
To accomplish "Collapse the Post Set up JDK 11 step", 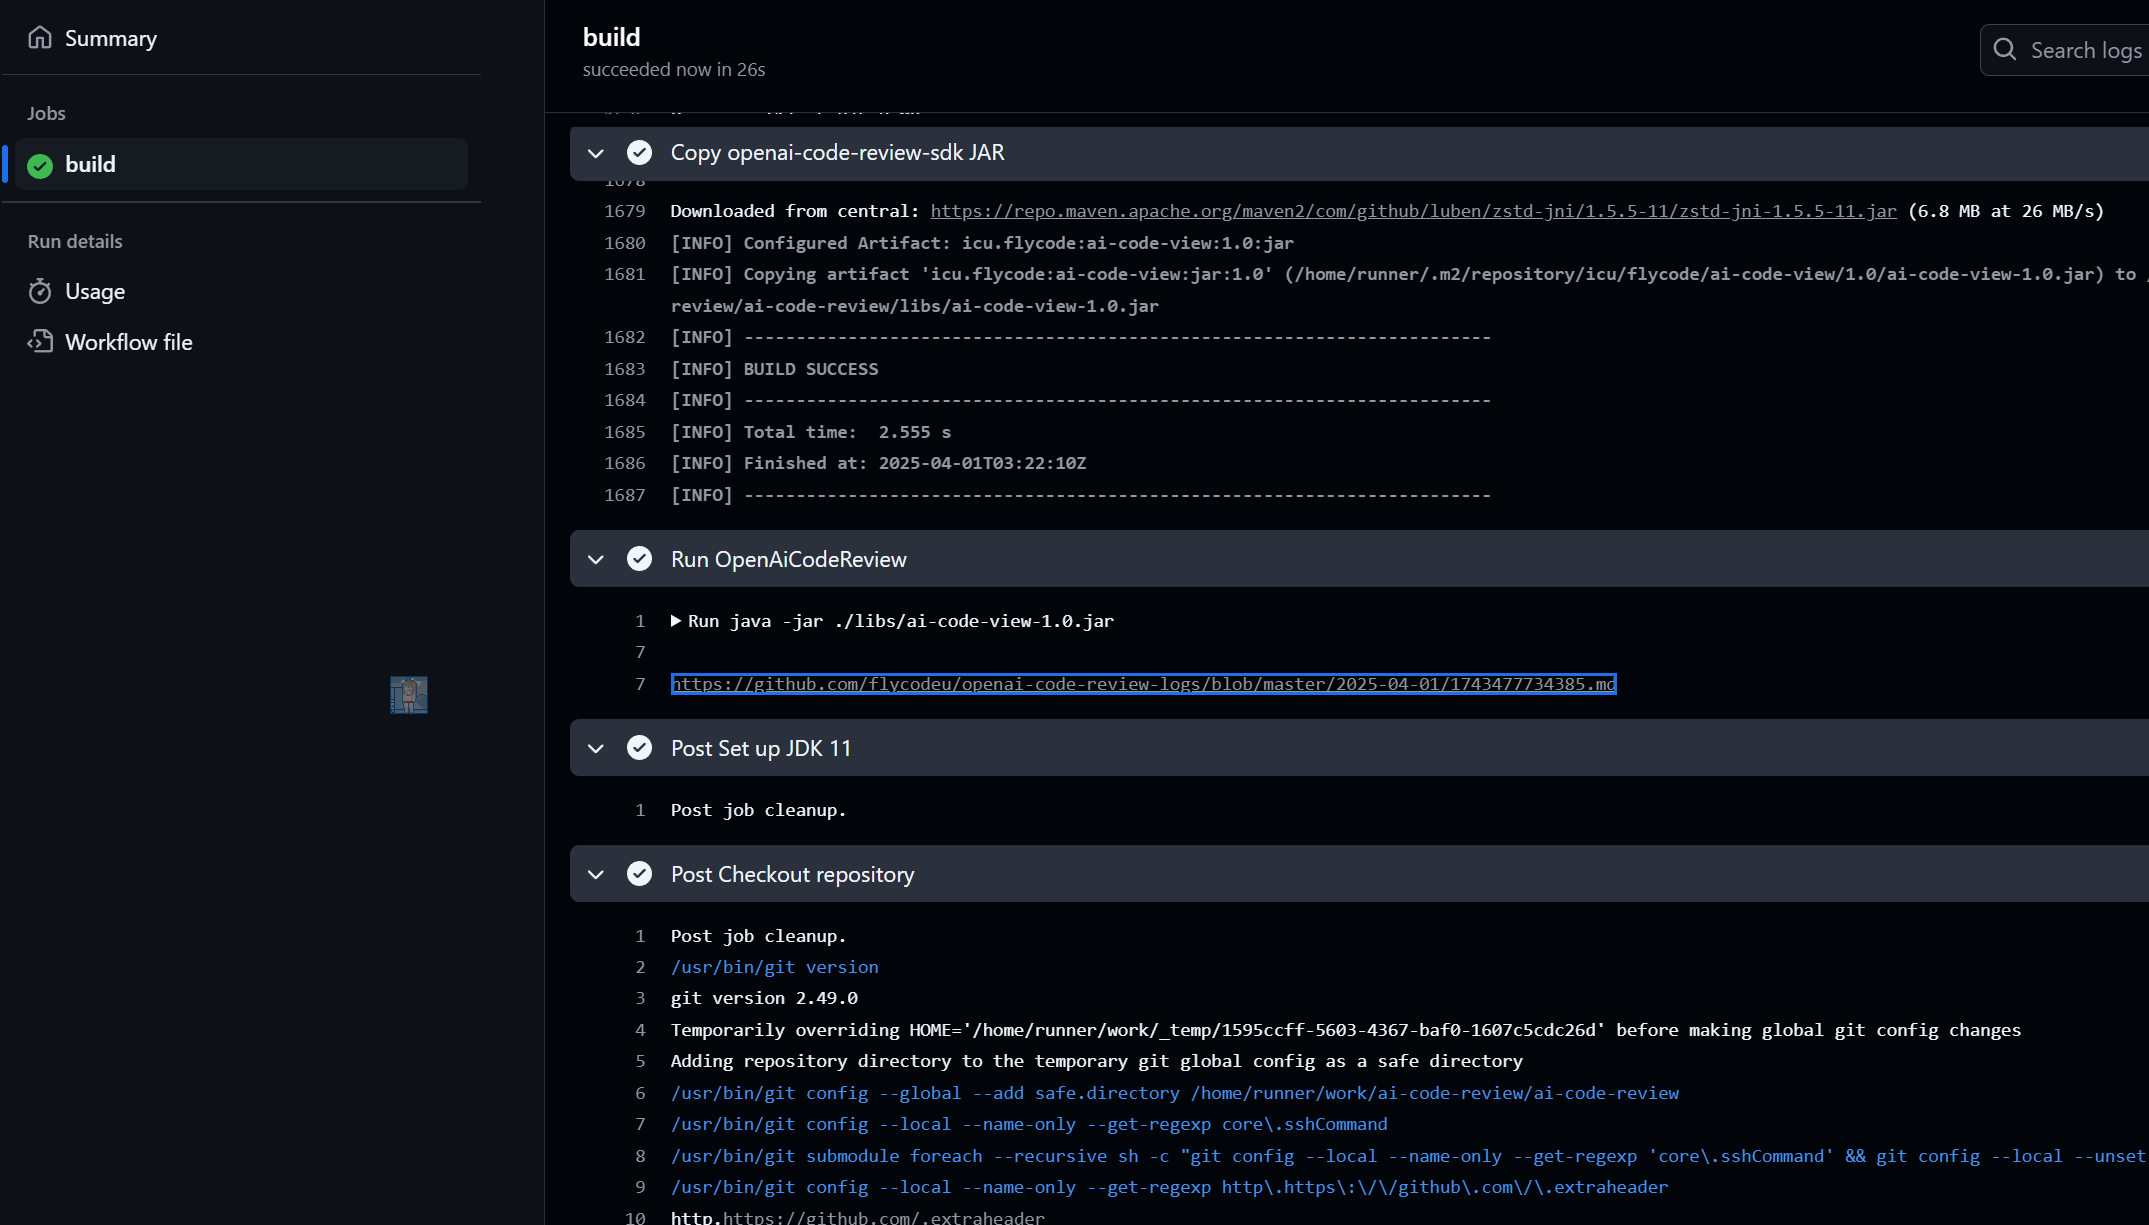I will pyautogui.click(x=596, y=748).
